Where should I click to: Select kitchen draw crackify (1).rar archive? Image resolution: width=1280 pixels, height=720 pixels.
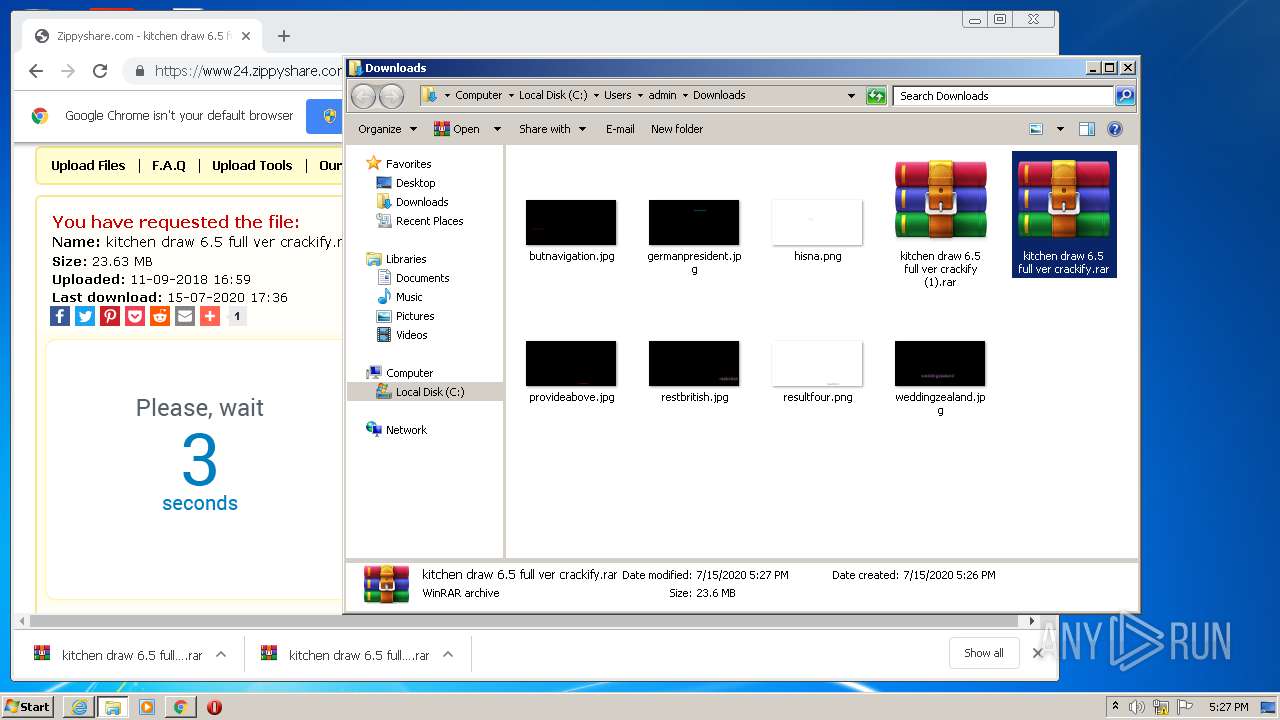point(940,222)
